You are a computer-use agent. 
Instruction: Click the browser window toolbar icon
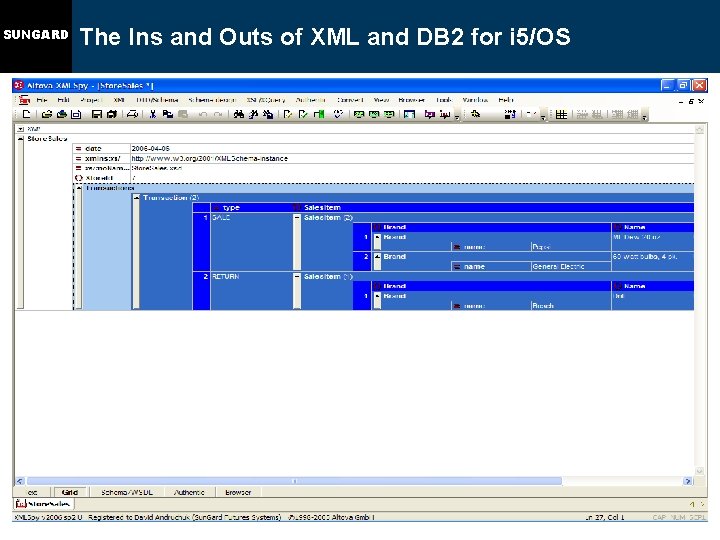point(409,114)
